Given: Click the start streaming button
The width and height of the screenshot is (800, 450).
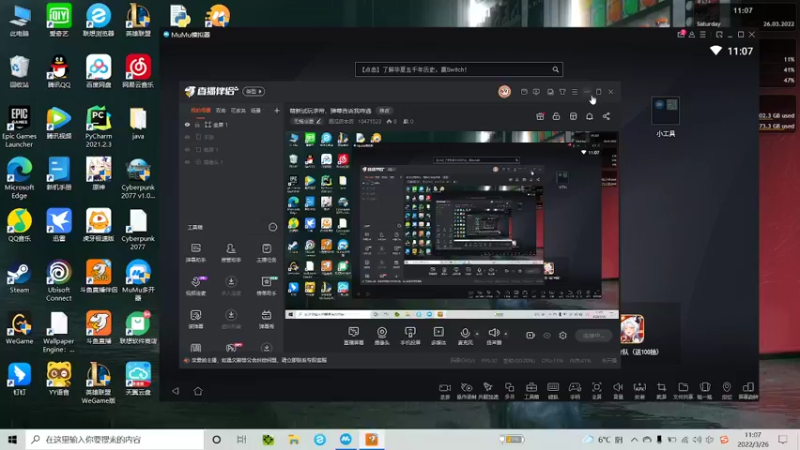Looking at the screenshot, I should pos(593,335).
